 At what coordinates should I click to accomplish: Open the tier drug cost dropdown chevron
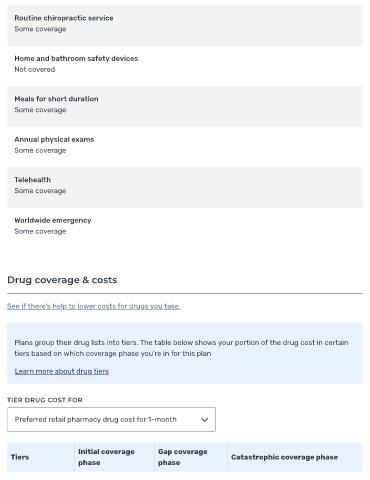[x=204, y=420]
